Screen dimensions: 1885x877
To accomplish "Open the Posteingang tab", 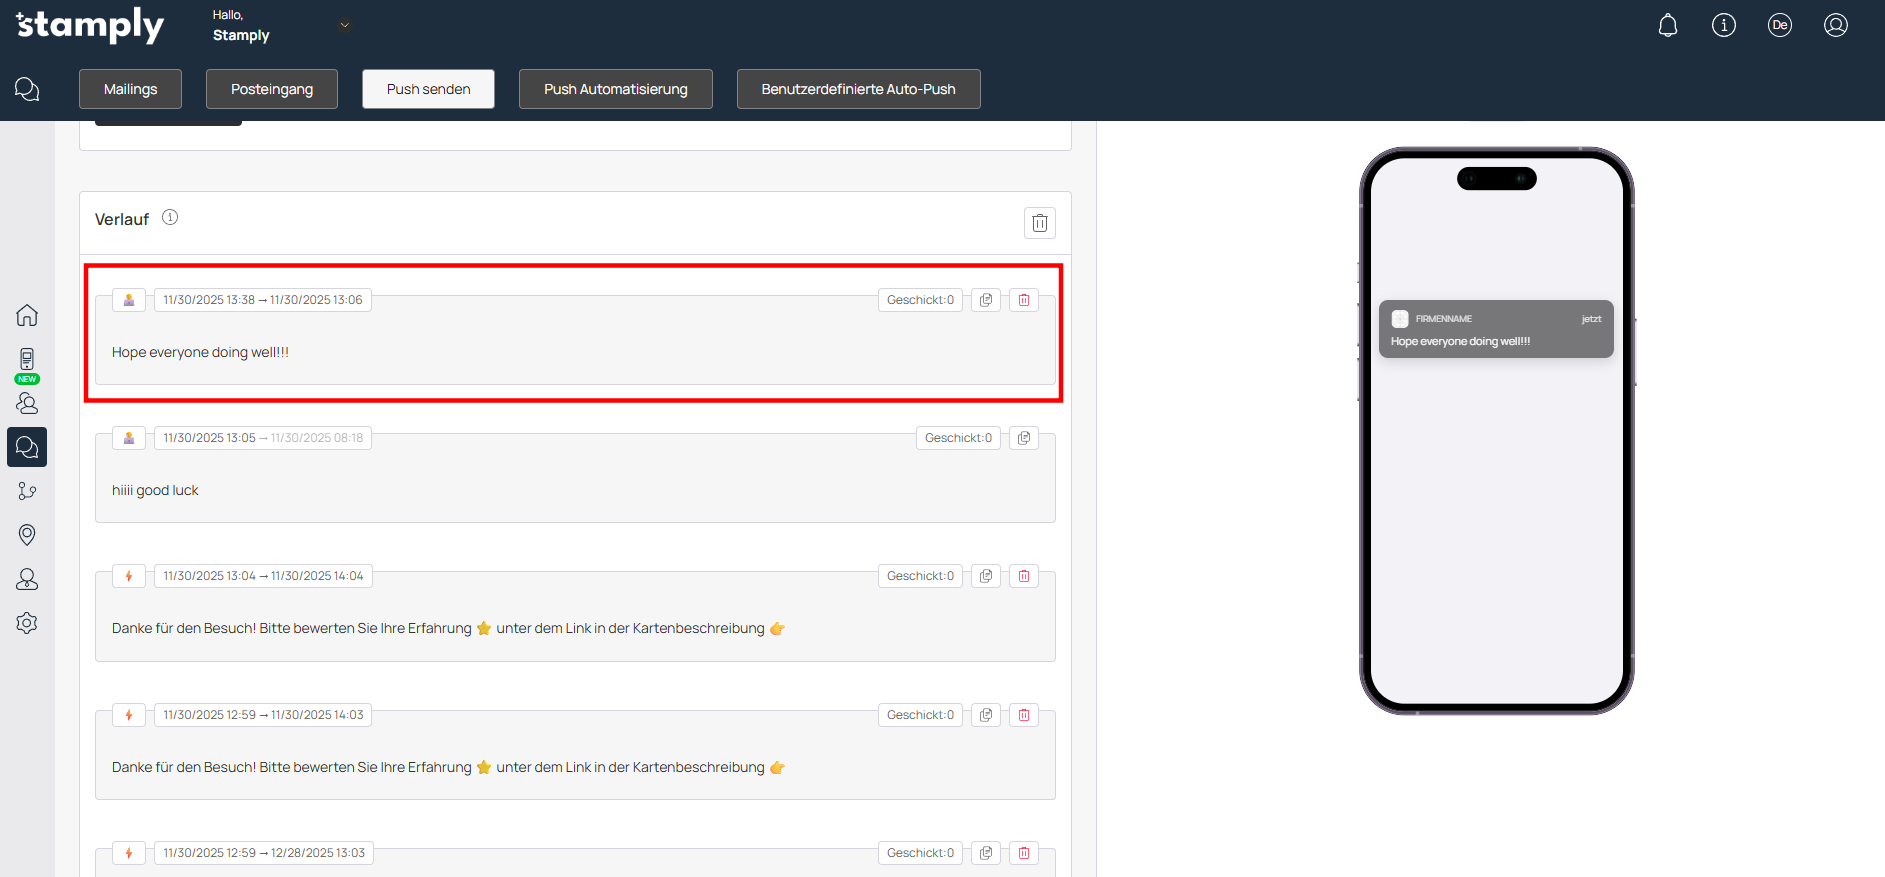I will tap(271, 89).
